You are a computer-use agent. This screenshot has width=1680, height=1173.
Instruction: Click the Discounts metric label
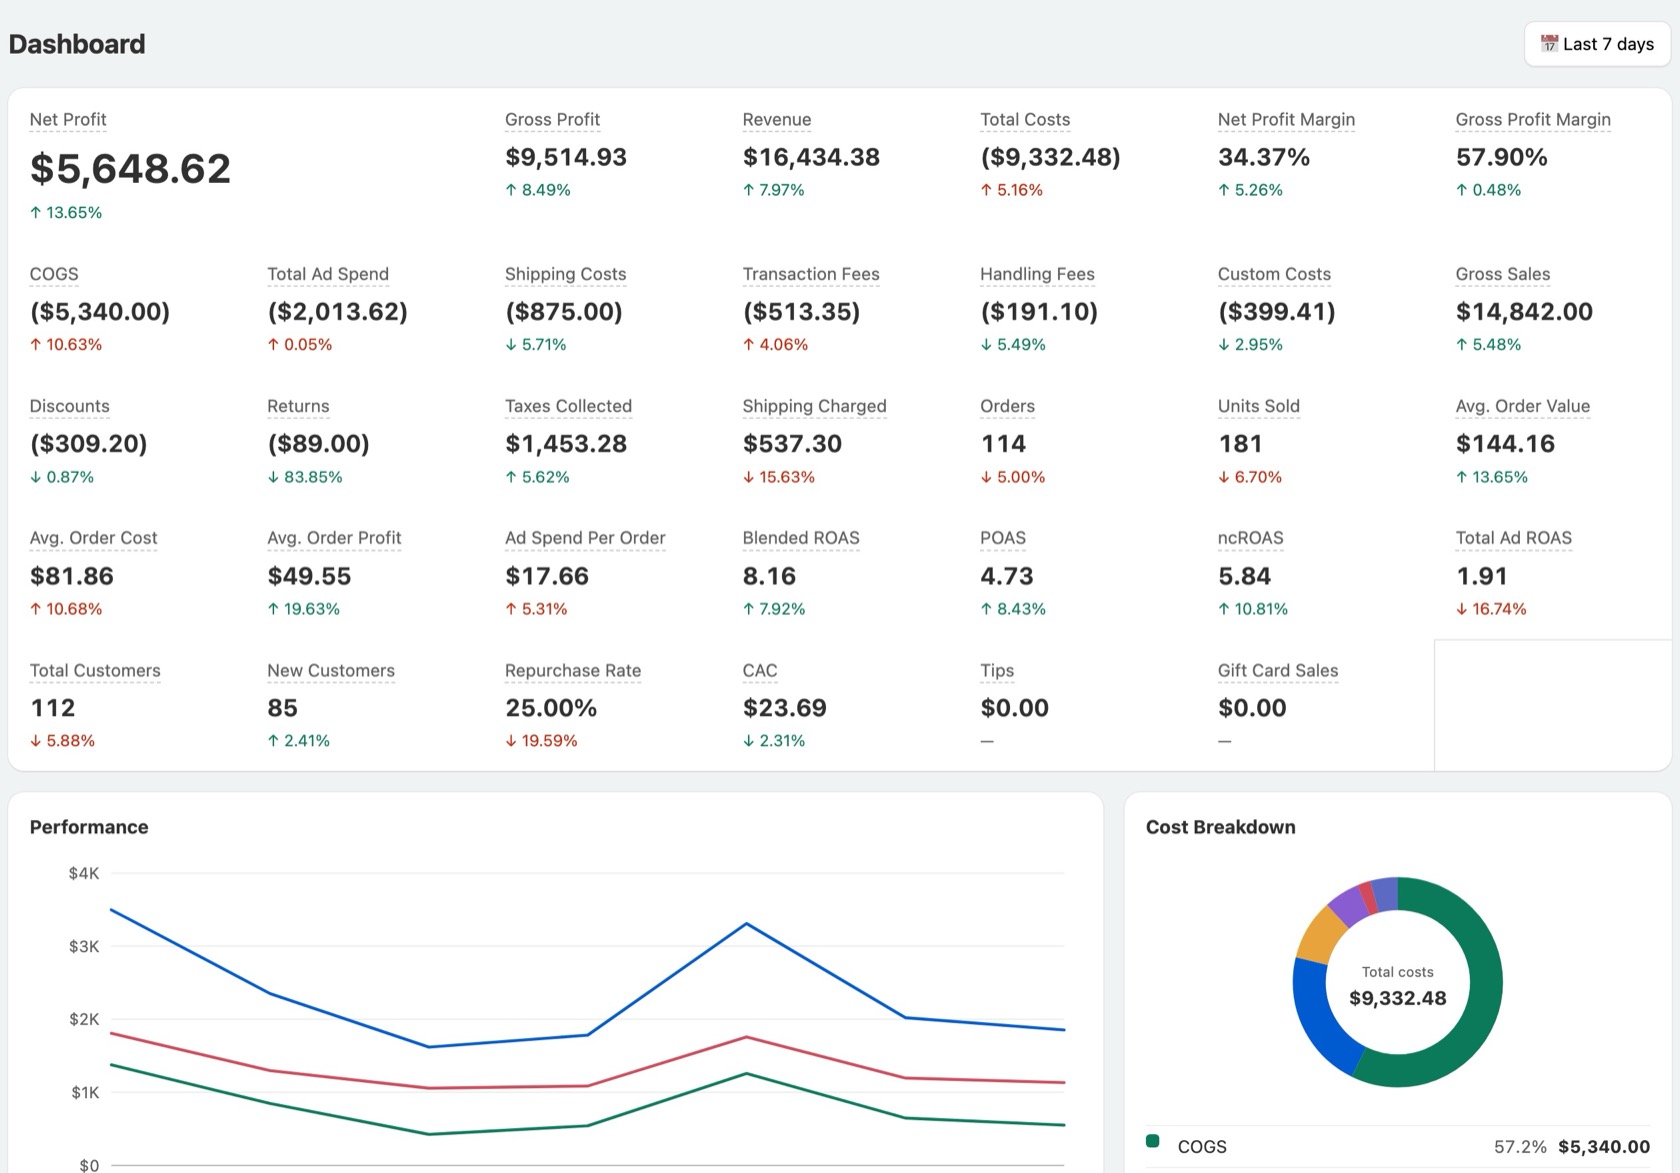pyautogui.click(x=70, y=406)
